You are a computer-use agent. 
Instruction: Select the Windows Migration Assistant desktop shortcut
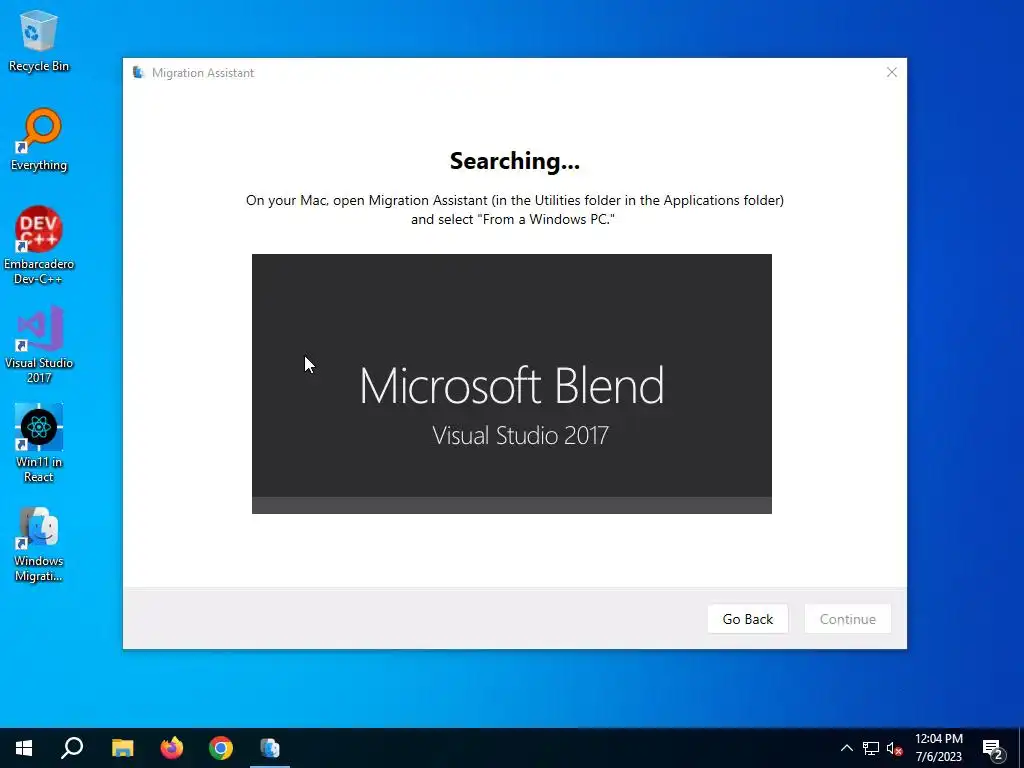[39, 544]
